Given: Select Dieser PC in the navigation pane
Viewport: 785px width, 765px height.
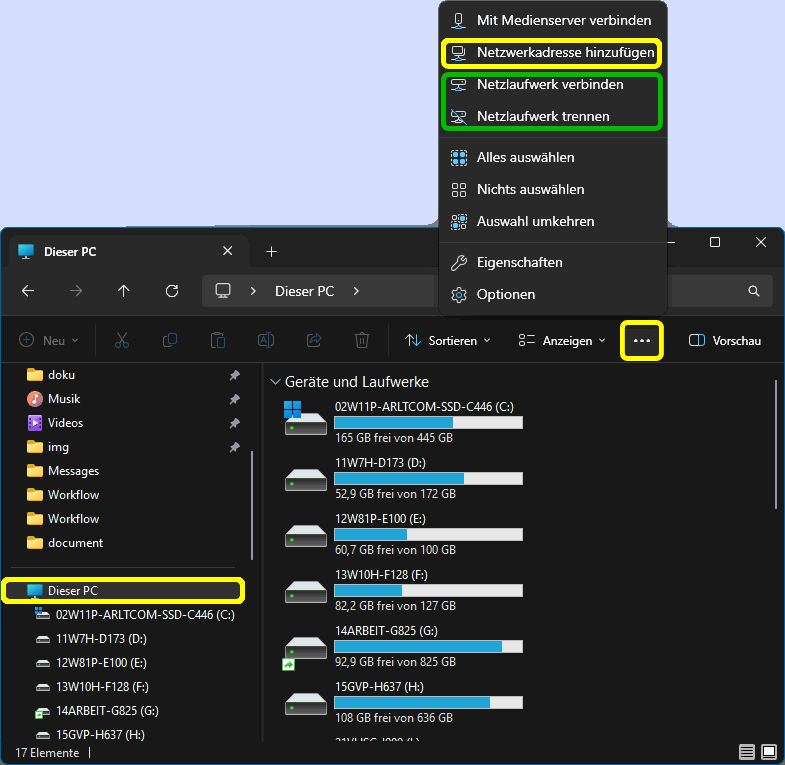Looking at the screenshot, I should coord(73,591).
